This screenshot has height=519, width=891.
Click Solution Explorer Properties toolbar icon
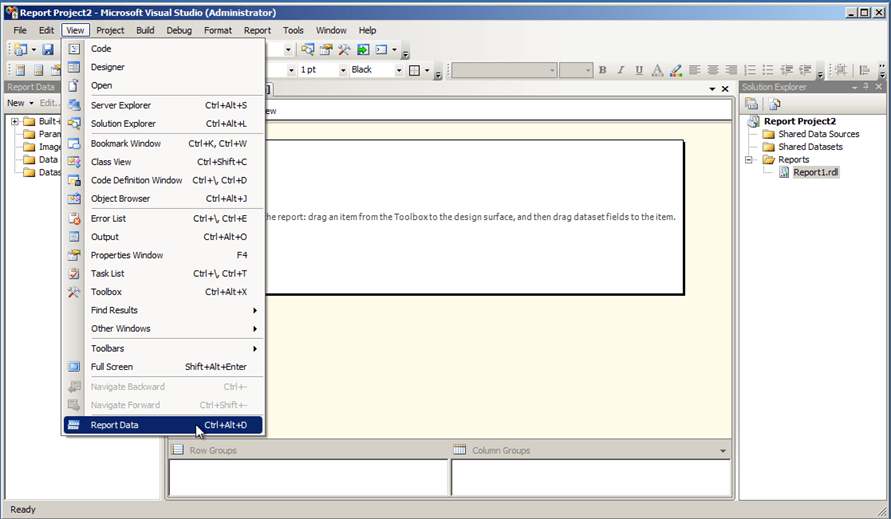(752, 103)
